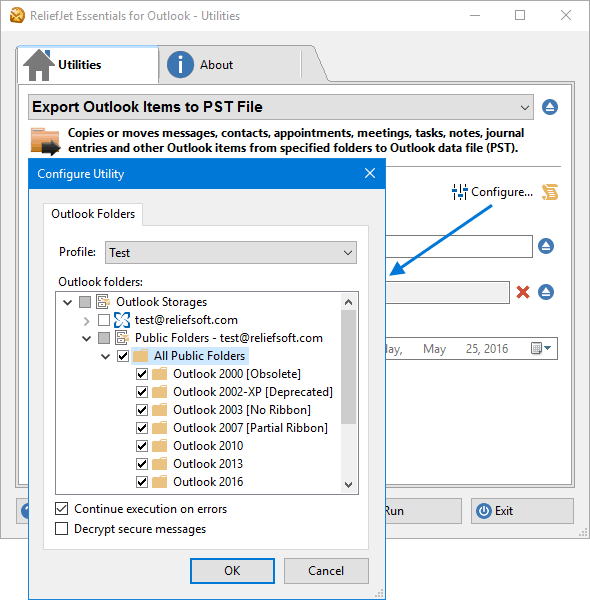
Task: Uncheck Outlook 2016 checkbox
Action: 142,482
